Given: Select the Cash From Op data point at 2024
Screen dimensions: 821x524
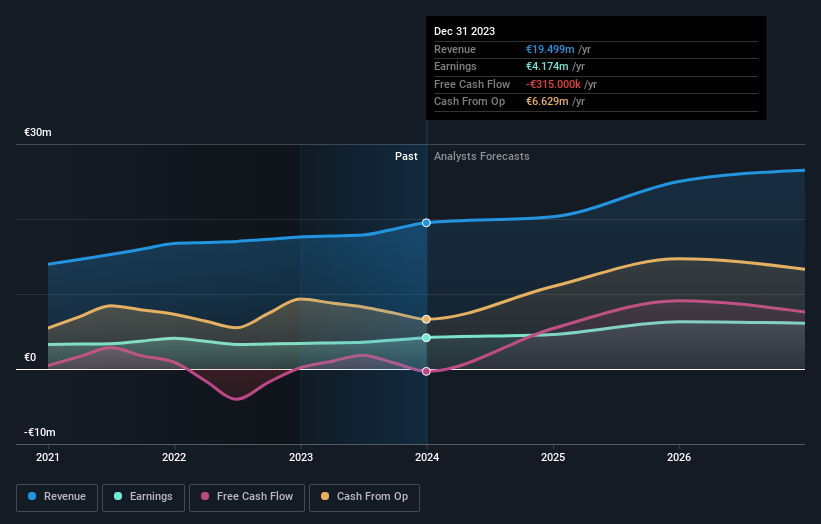Looking at the screenshot, I should point(426,319).
